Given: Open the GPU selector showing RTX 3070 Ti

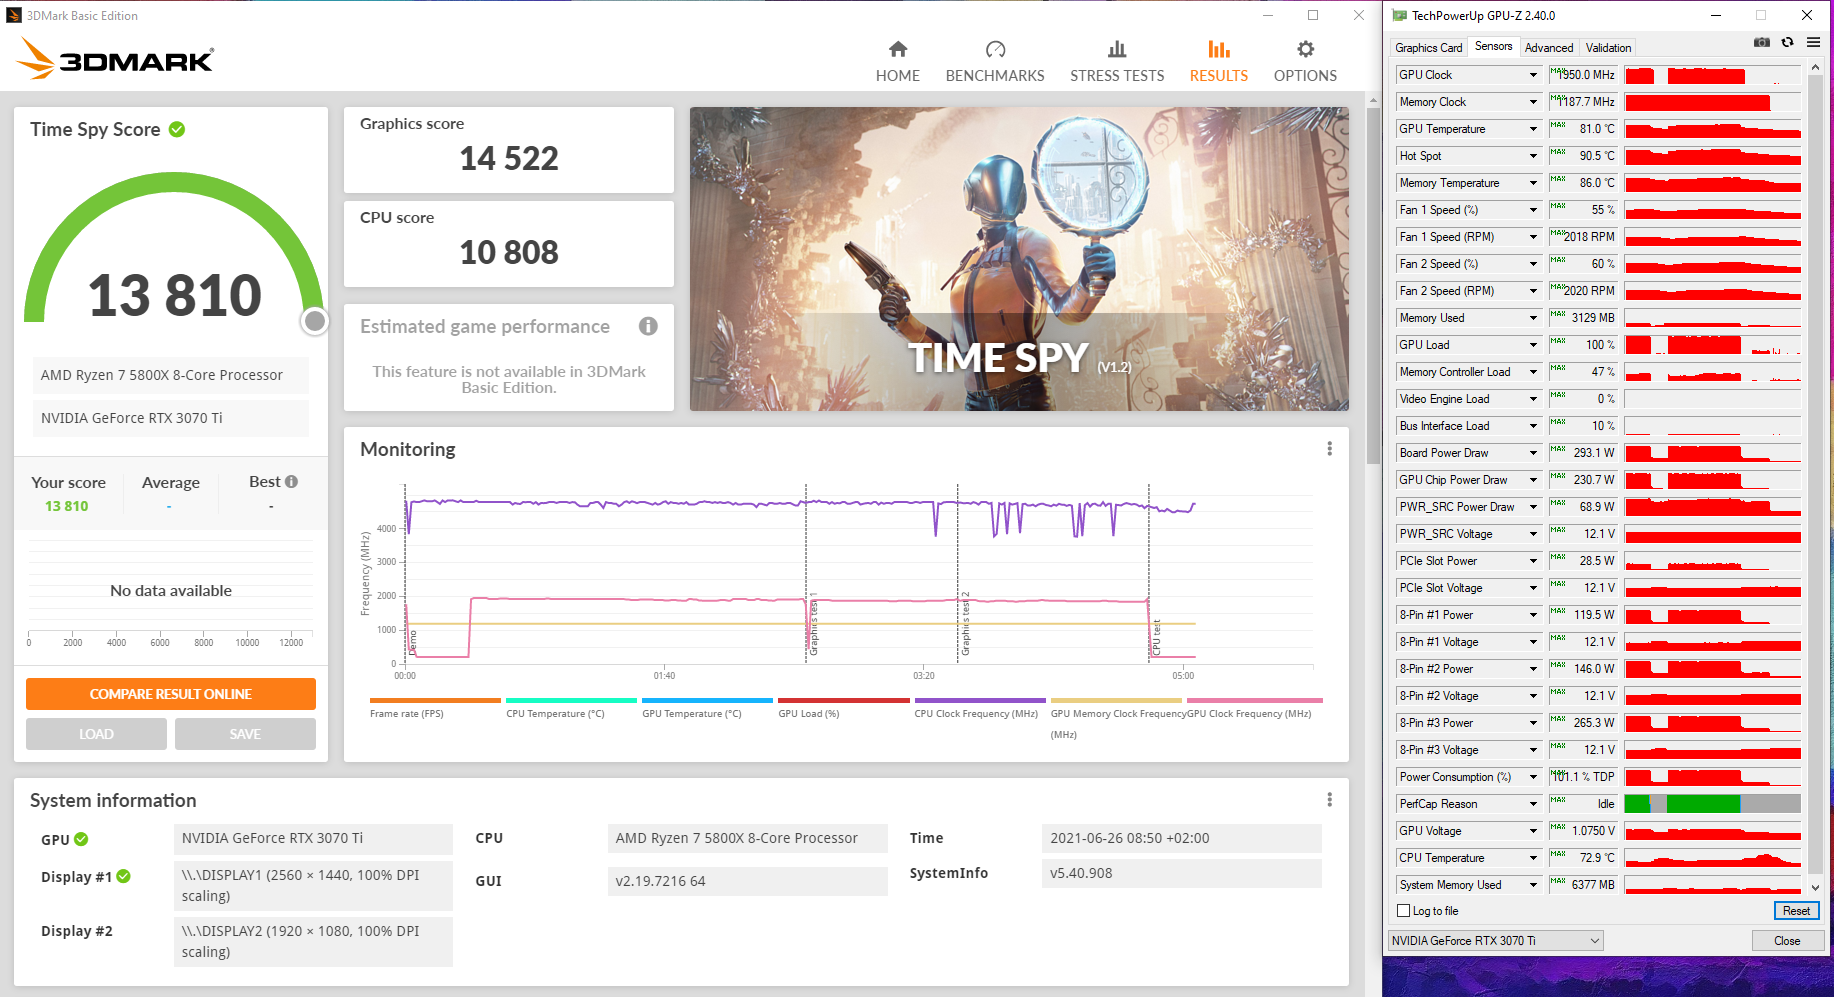Looking at the screenshot, I should click(x=1495, y=941).
